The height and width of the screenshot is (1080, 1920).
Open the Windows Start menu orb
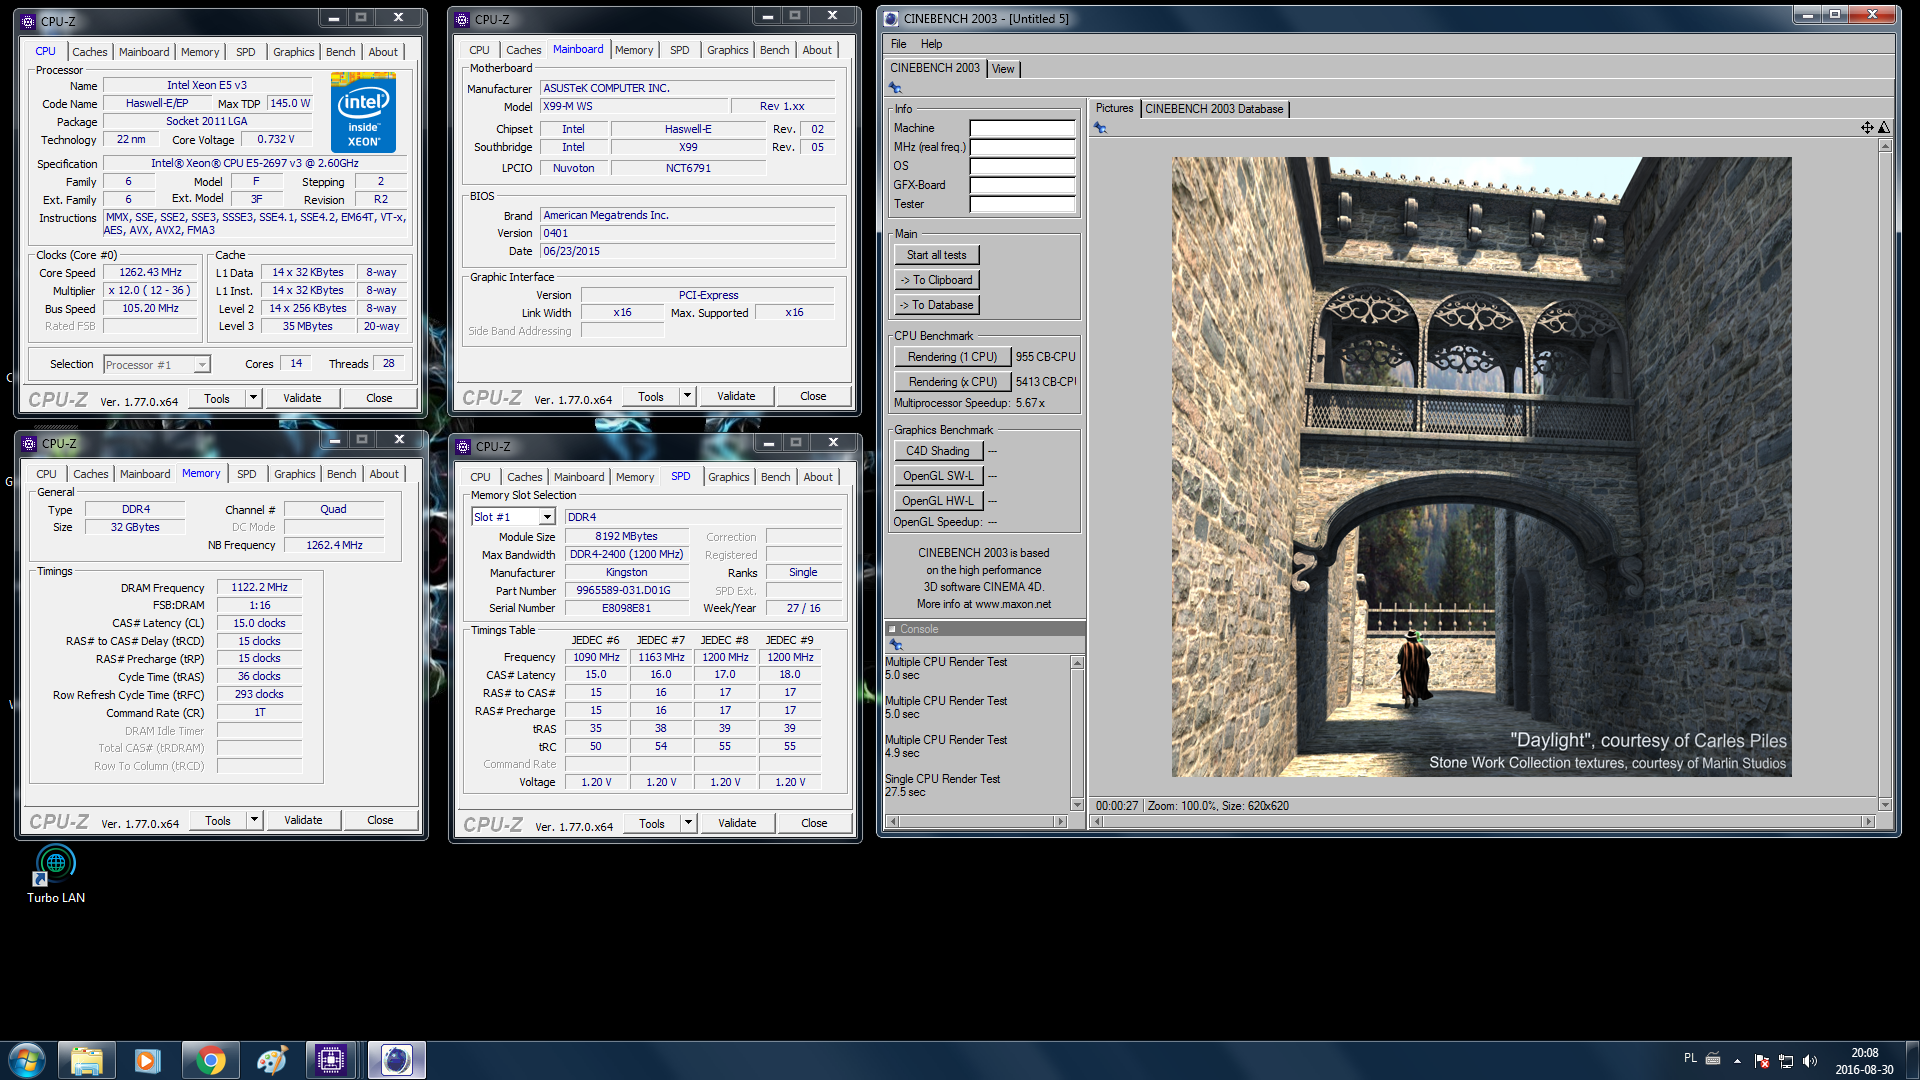click(x=27, y=1060)
